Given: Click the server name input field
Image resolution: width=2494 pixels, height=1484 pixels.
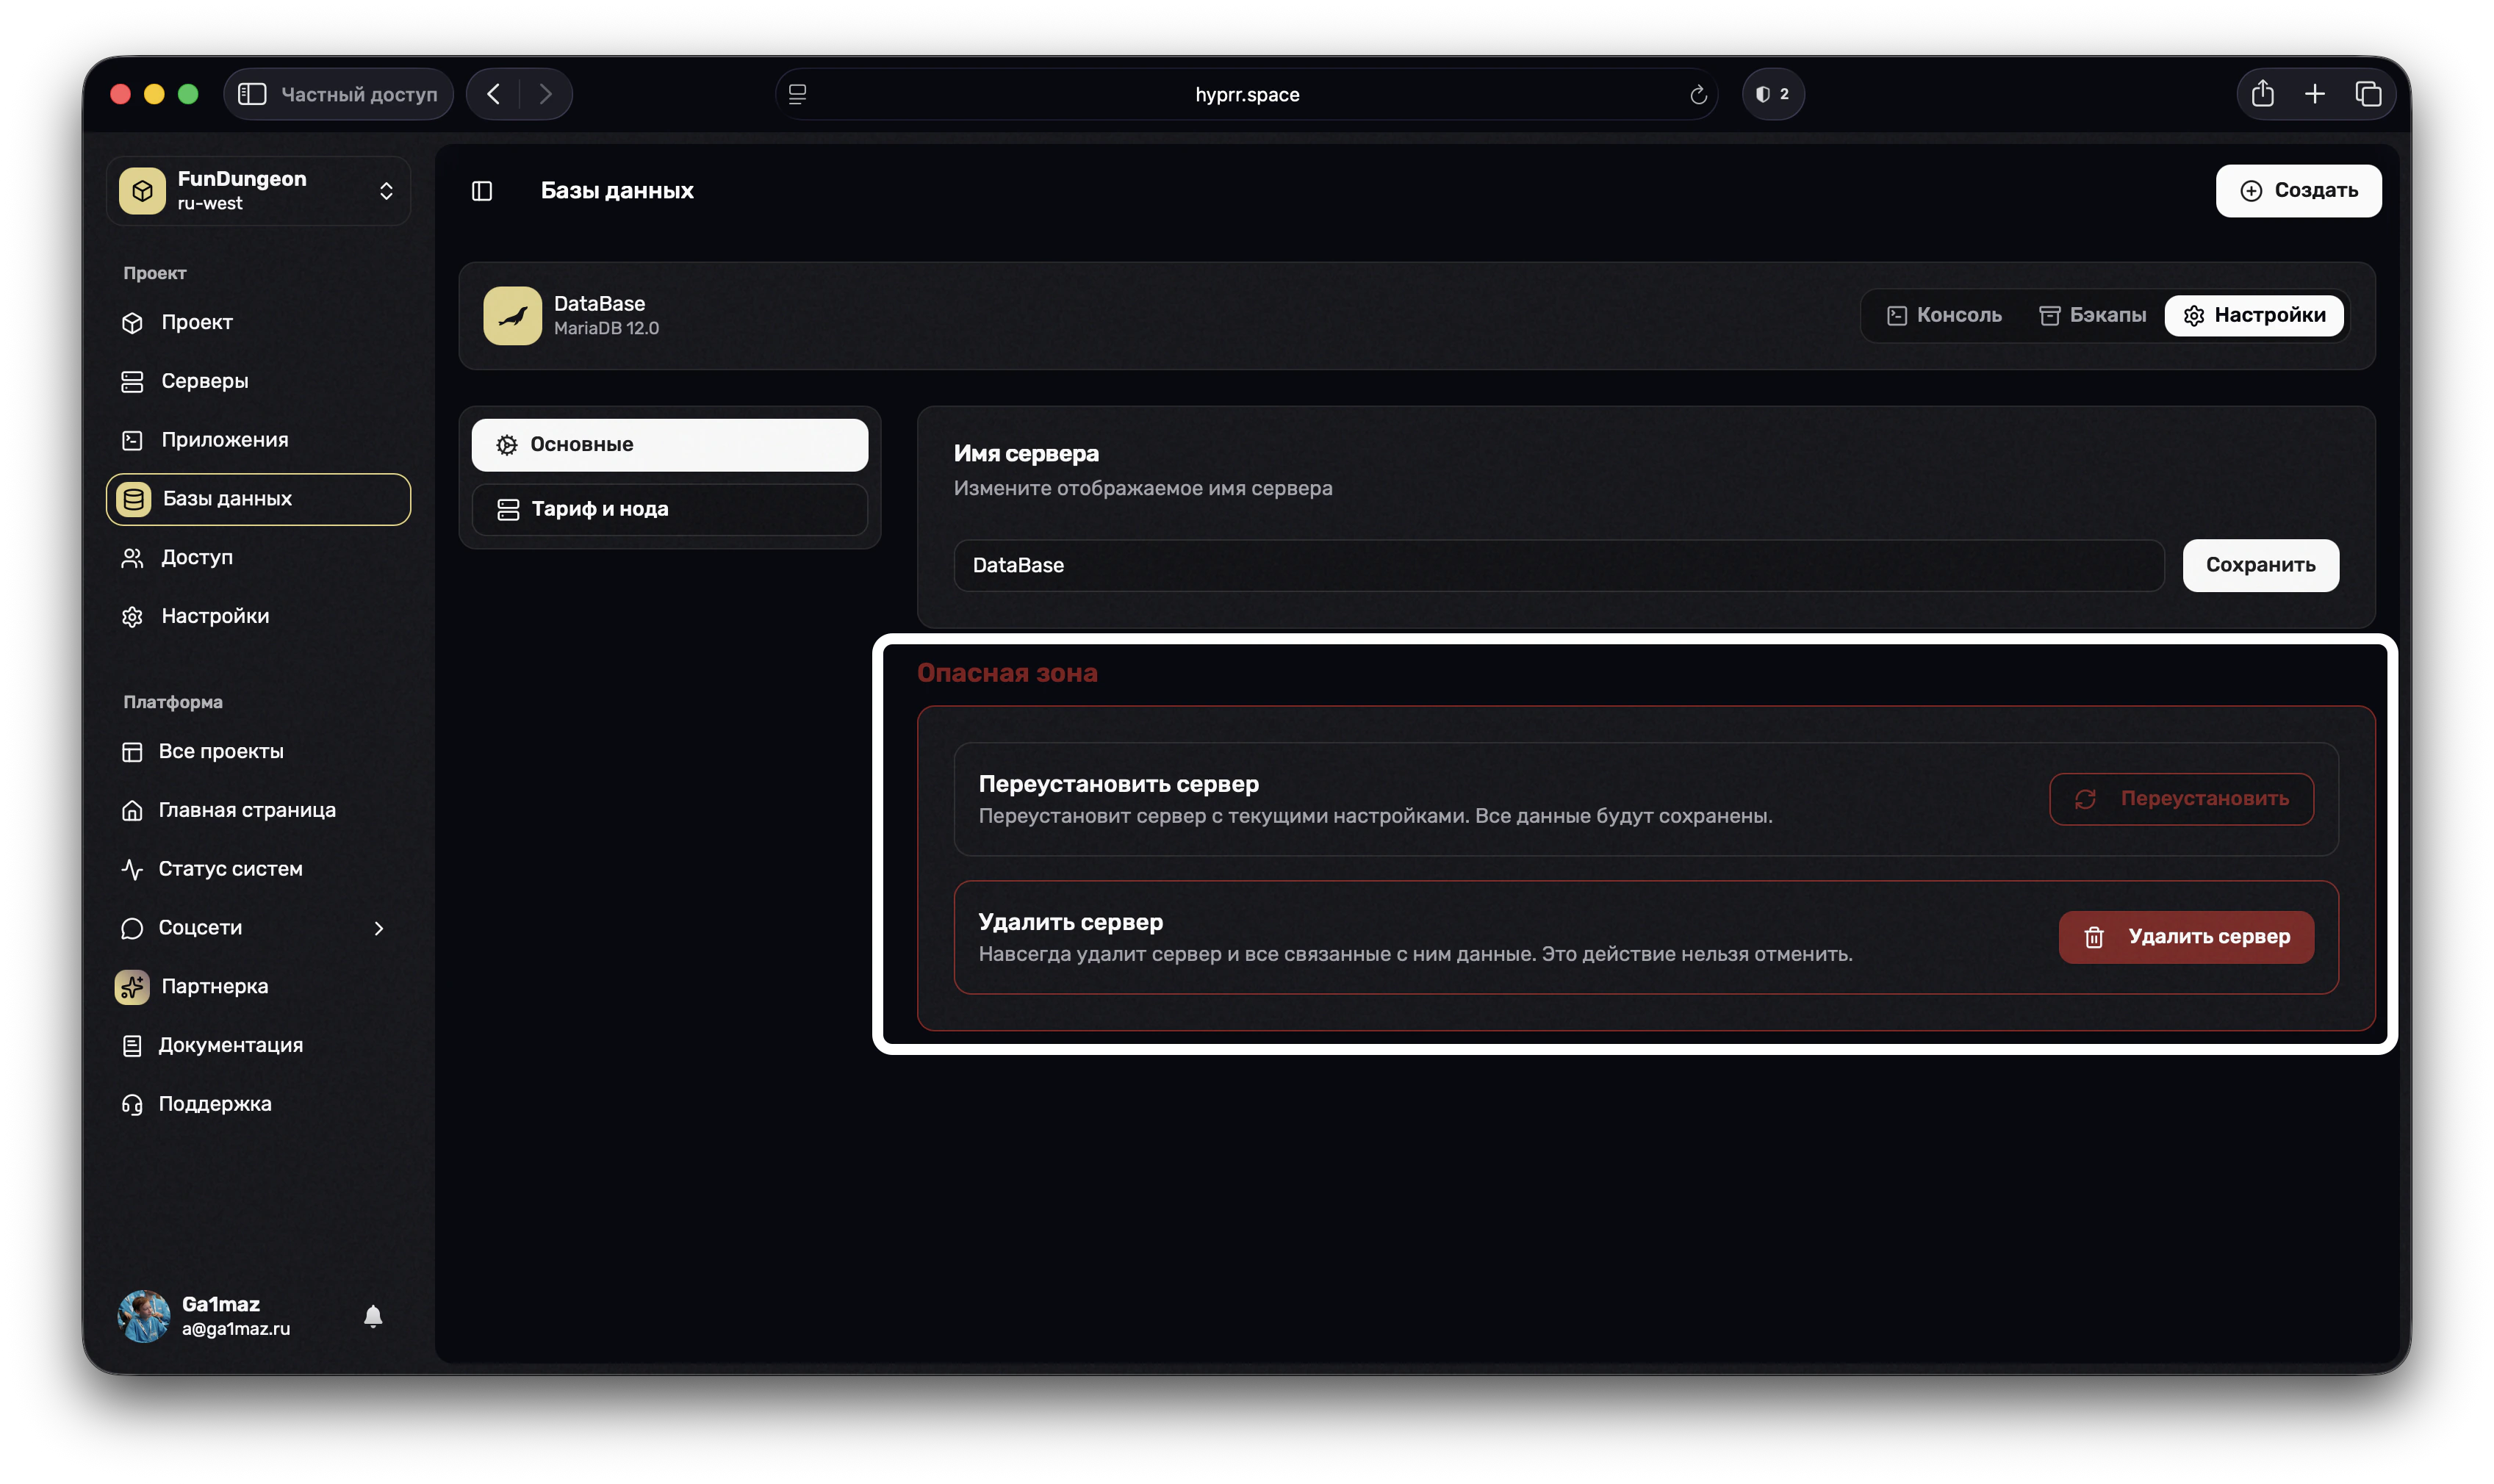Looking at the screenshot, I should (1558, 565).
